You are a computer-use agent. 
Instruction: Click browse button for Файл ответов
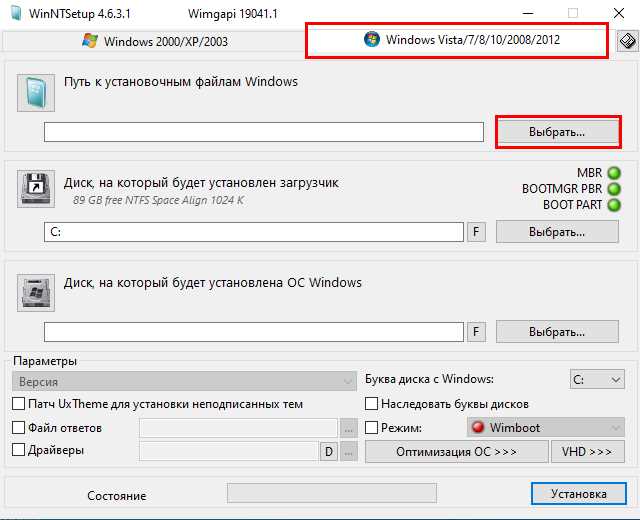(x=349, y=429)
